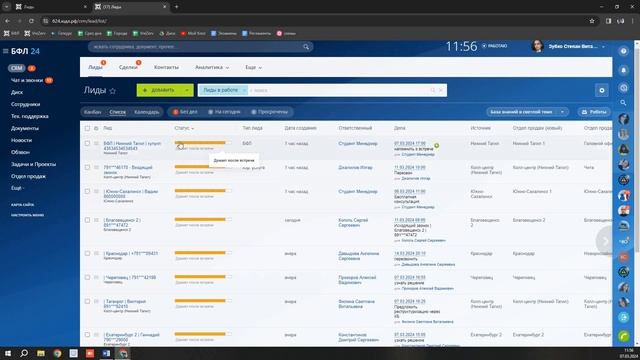This screenshot has width=640, height=360.
Task: Switch to the Контакты tab
Action: click(x=166, y=67)
